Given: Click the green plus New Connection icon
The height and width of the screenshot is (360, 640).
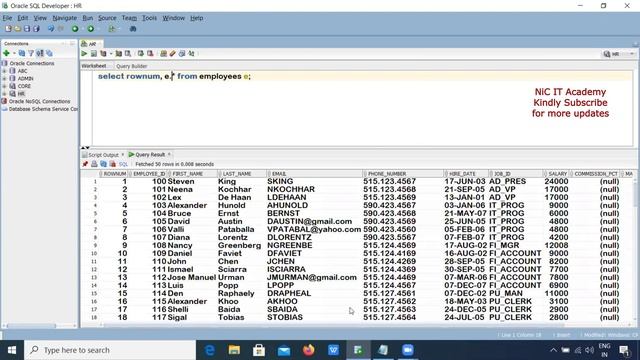Looking at the screenshot, I should coord(6,53).
